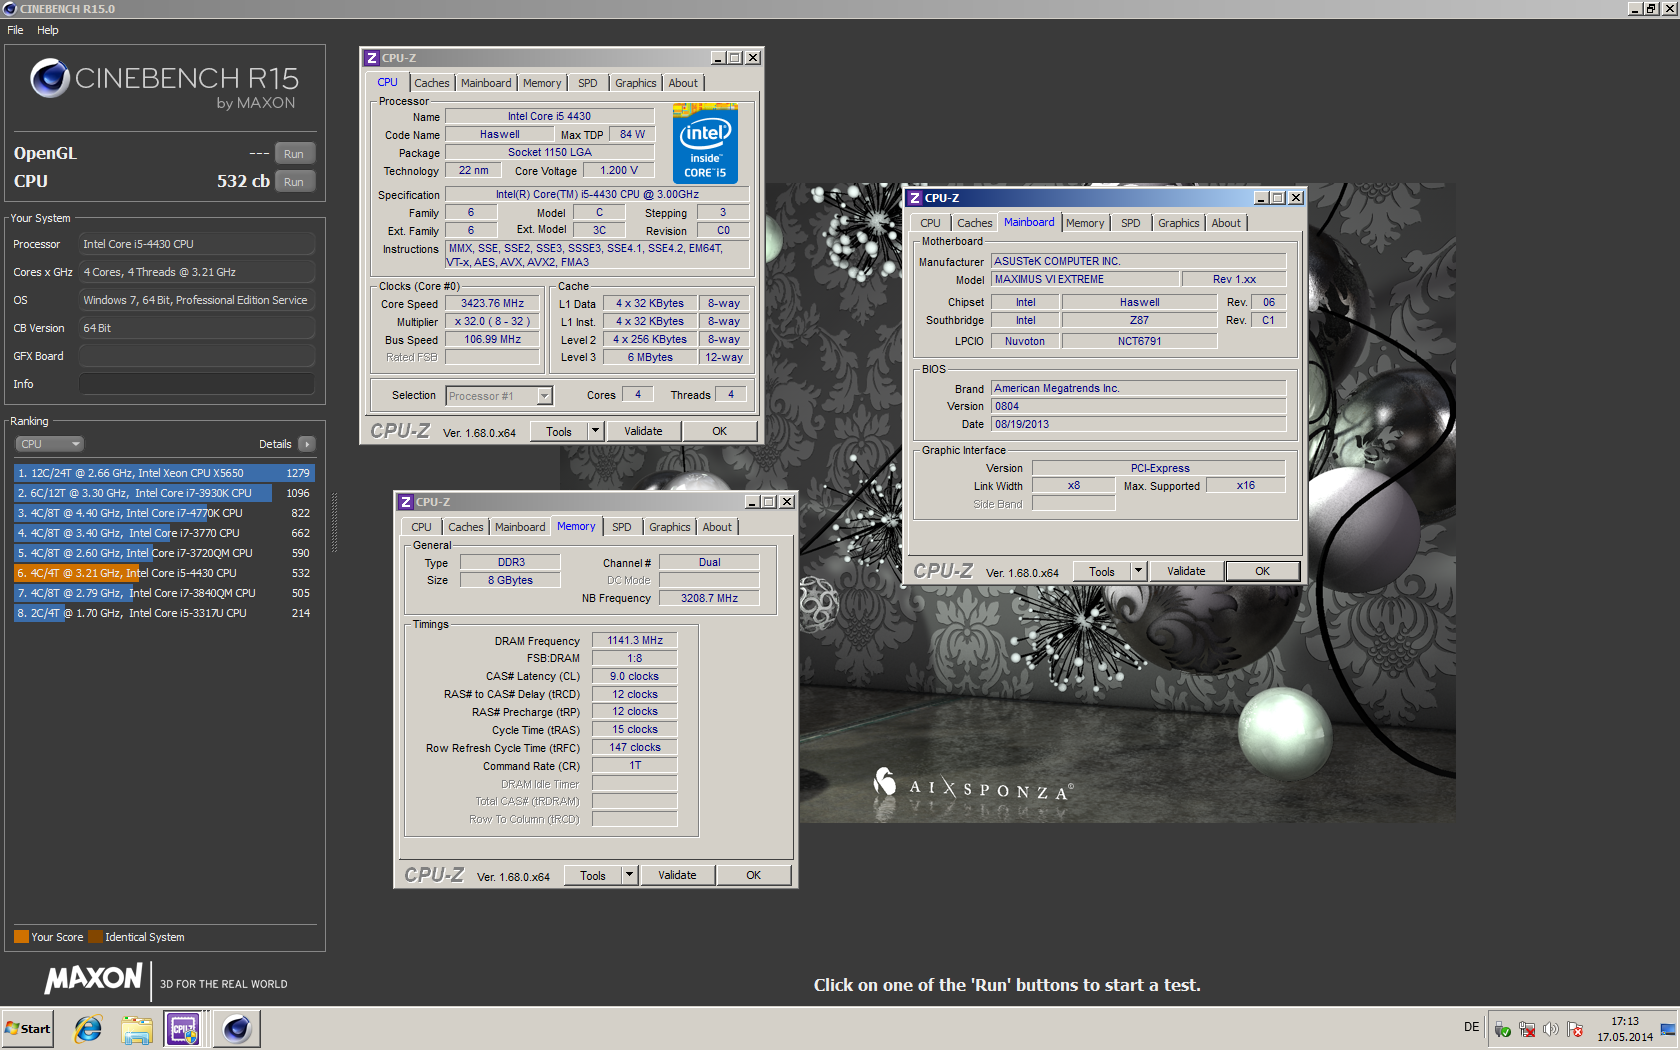Image resolution: width=1680 pixels, height=1050 pixels.
Task: Click the DRAM Frequency value 1141.3 MHz
Action: pos(635,641)
